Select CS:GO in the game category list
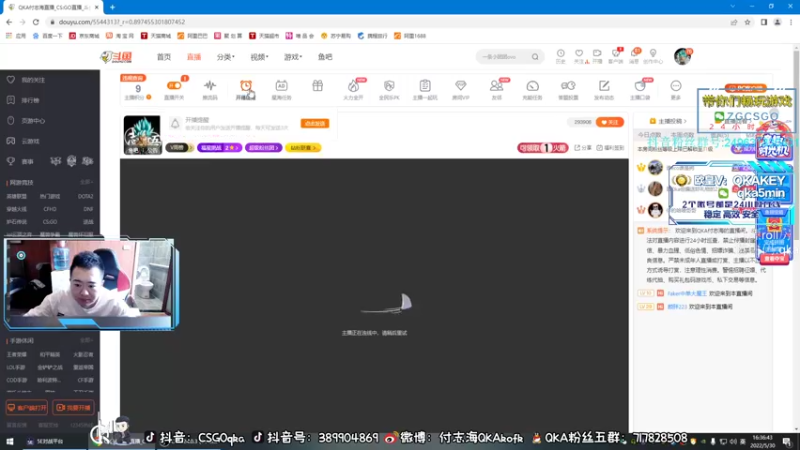 coord(49,222)
